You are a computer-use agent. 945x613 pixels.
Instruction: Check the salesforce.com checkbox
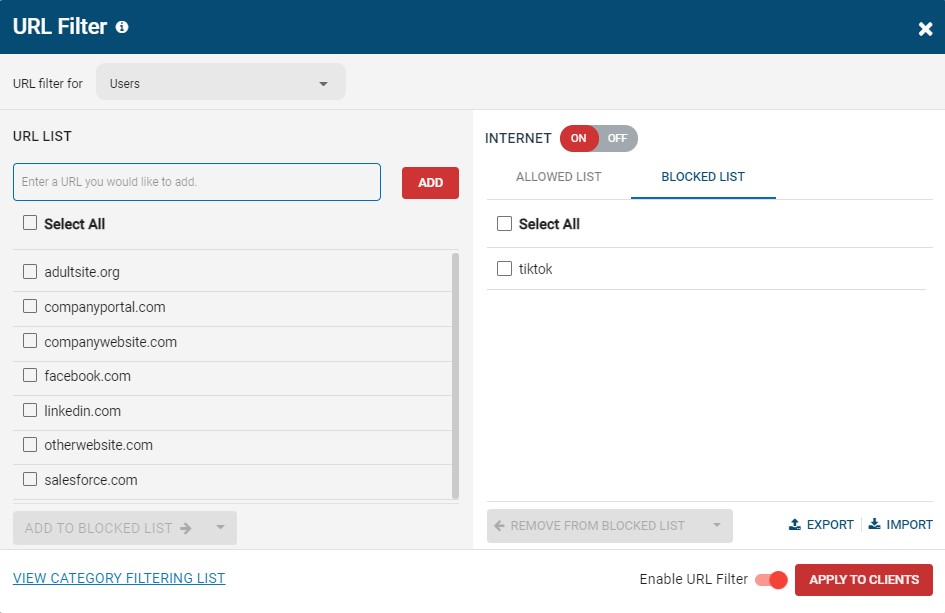coord(30,479)
